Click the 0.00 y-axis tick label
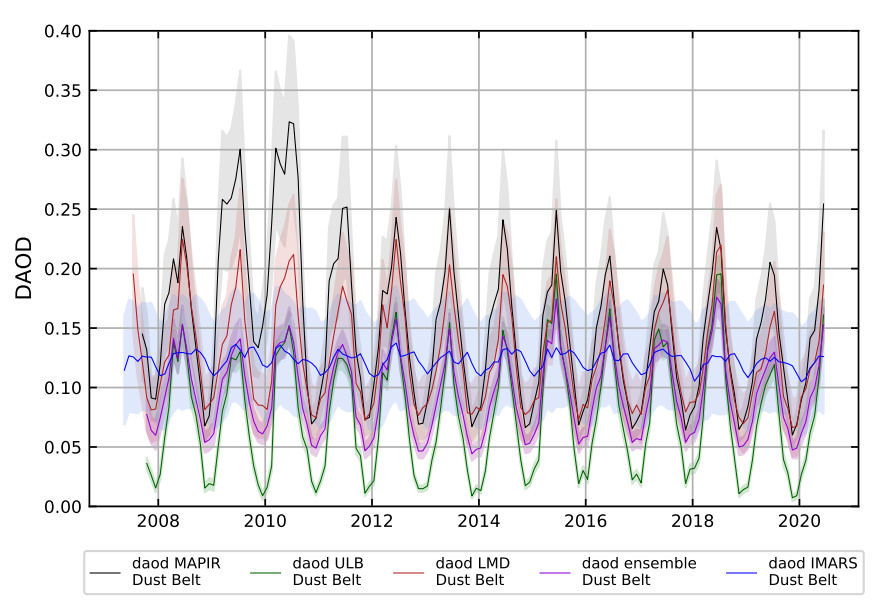The height and width of the screenshot is (608, 892). 62,506
